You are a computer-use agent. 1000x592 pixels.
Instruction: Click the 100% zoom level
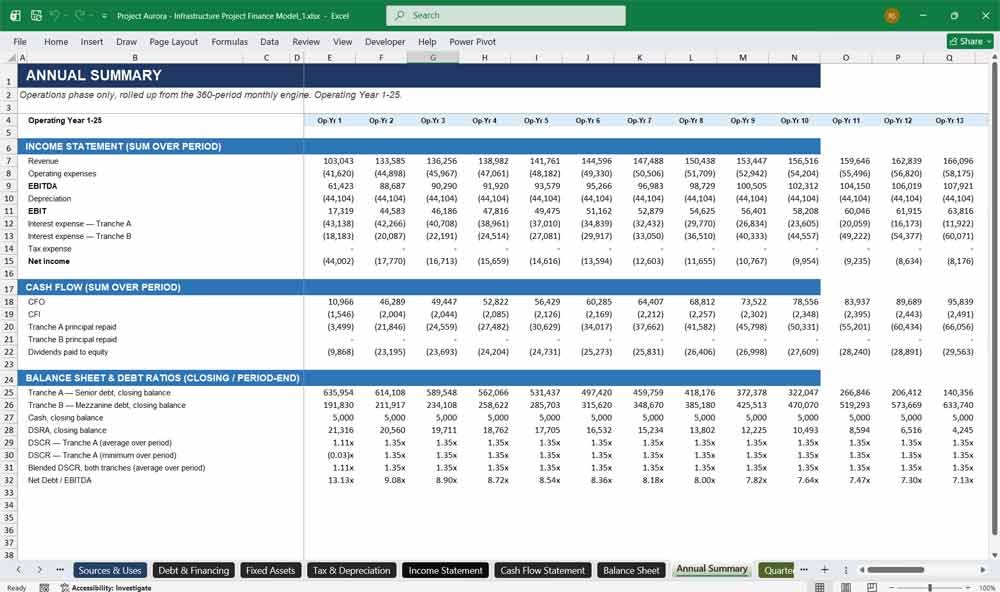[987, 588]
